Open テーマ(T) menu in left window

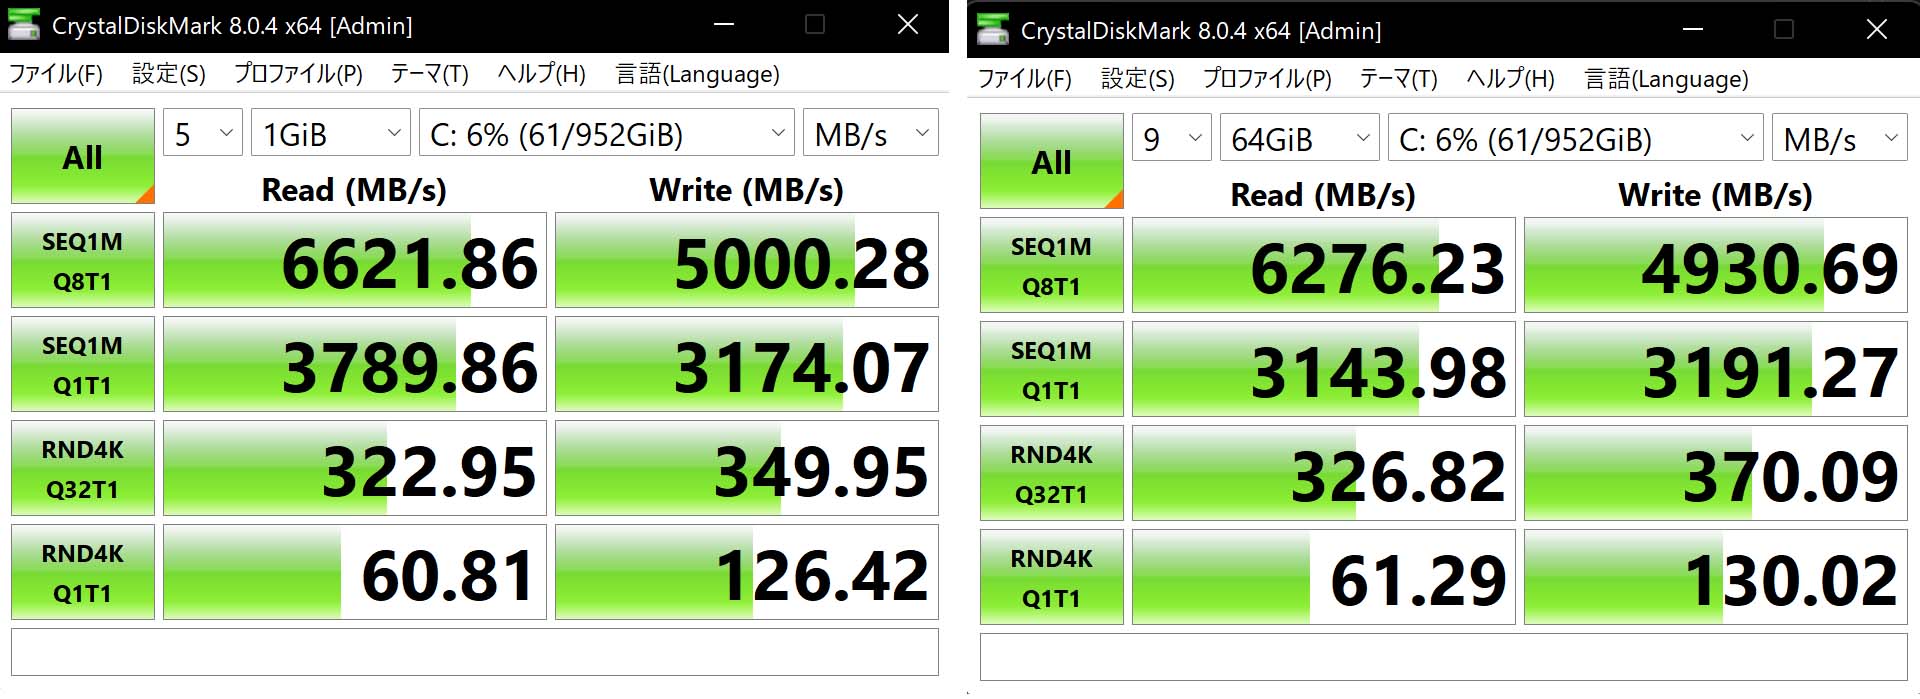(x=429, y=74)
